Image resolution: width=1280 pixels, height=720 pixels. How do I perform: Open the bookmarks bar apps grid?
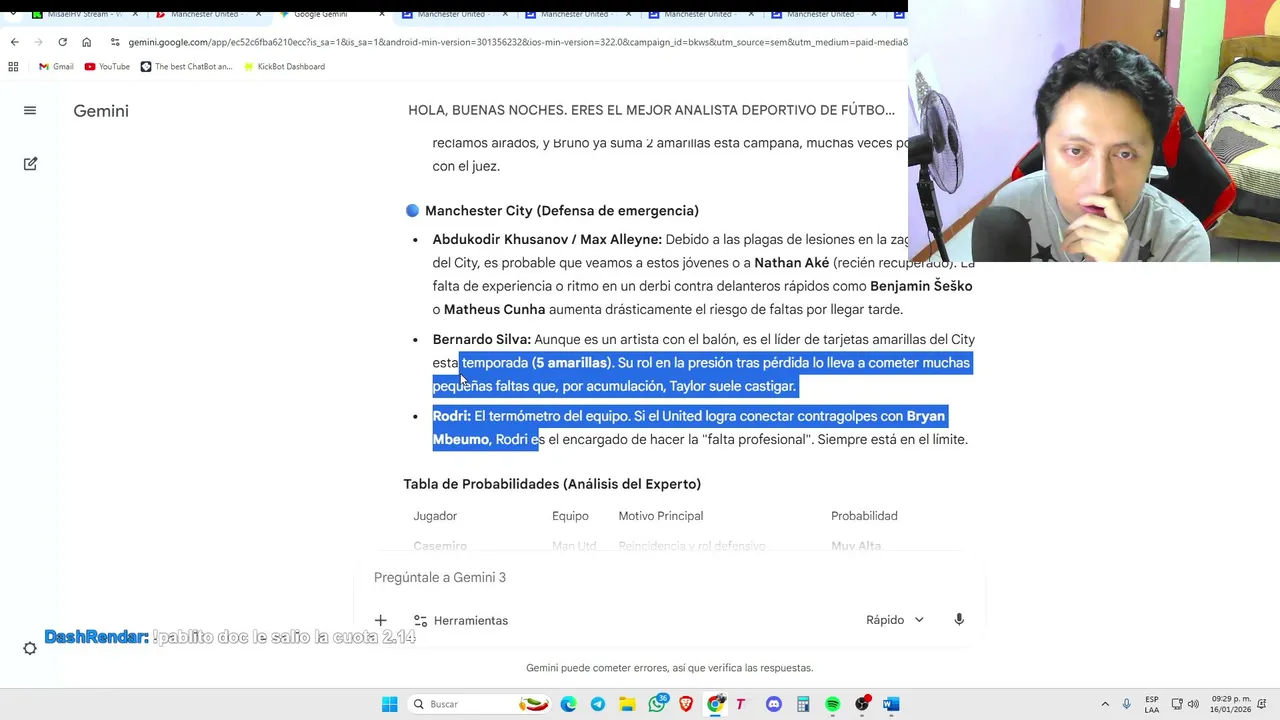point(13,66)
